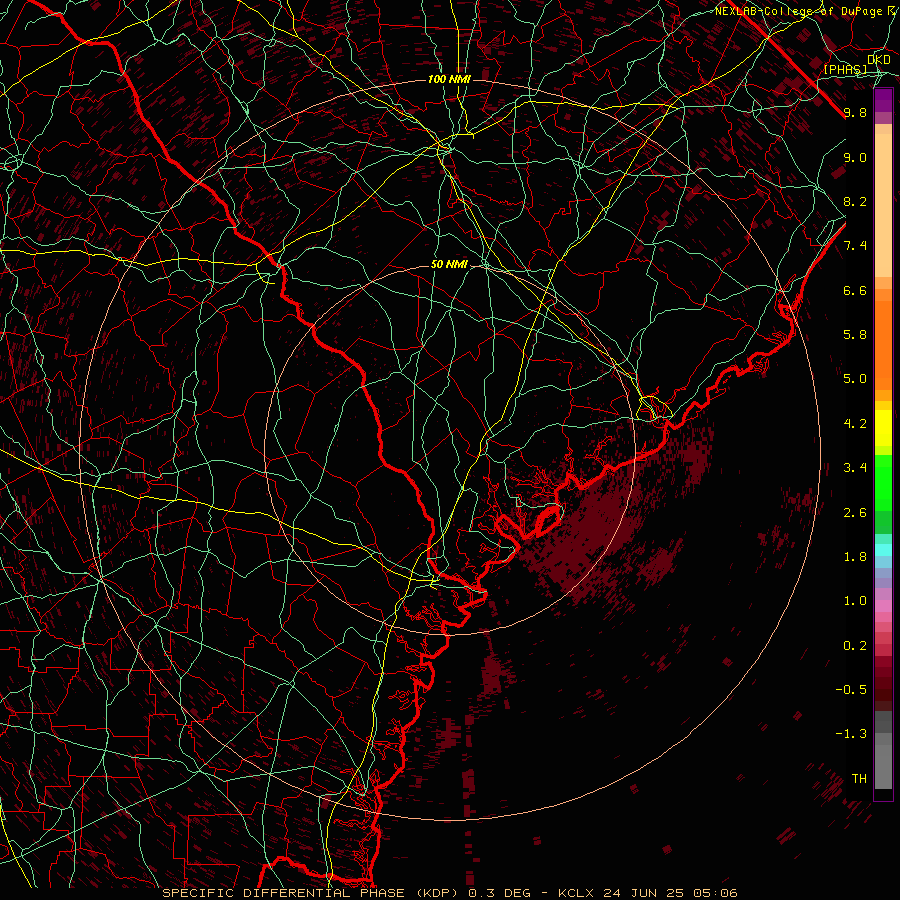Click the DKD label above the color bar
This screenshot has height=900, width=900.
click(879, 59)
